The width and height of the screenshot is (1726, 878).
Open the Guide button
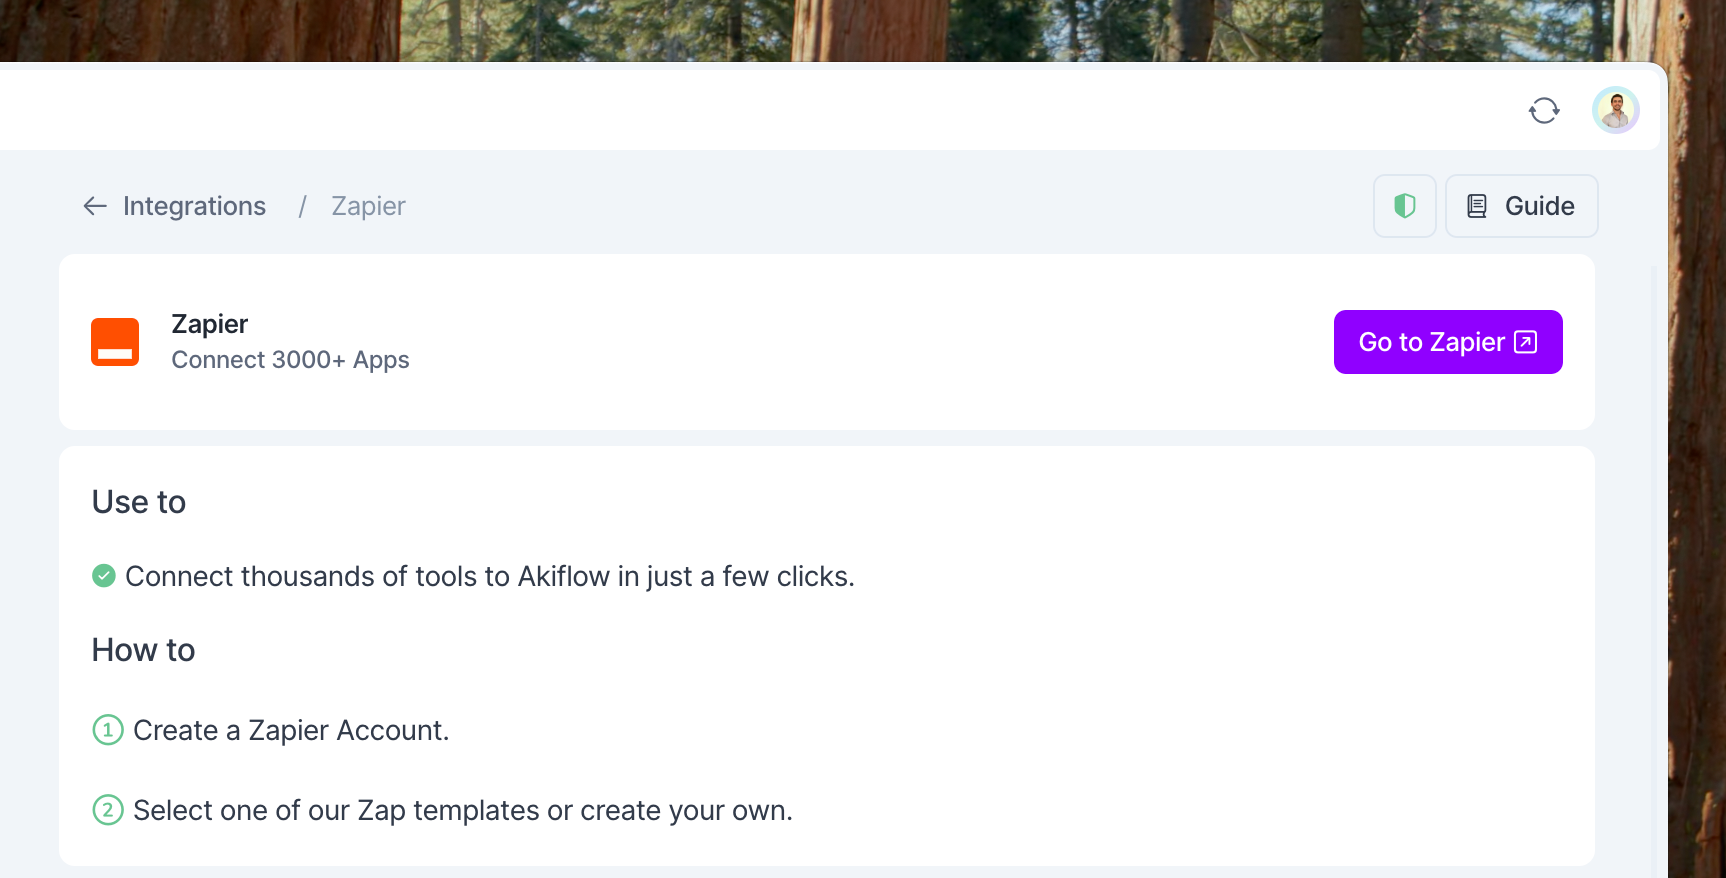click(1521, 206)
